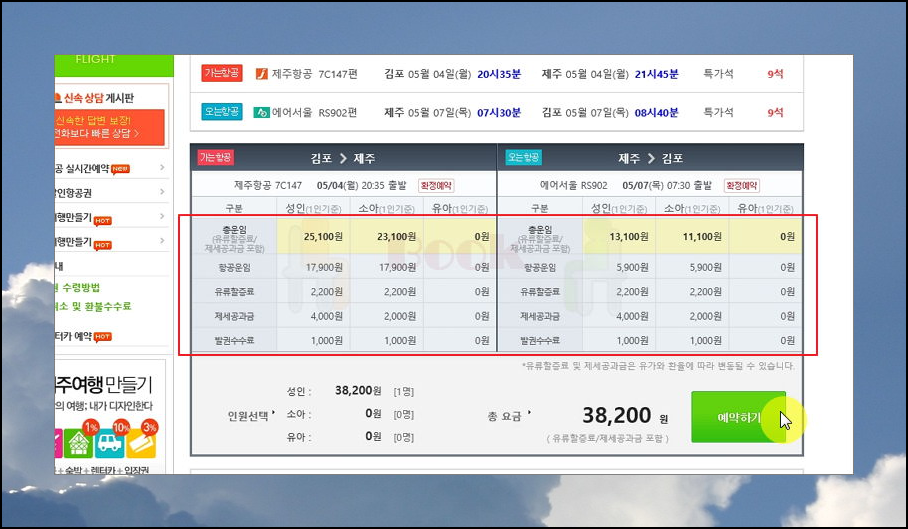Click the green FLIGHT sidebar header
This screenshot has width=908, height=529.
coord(114,65)
